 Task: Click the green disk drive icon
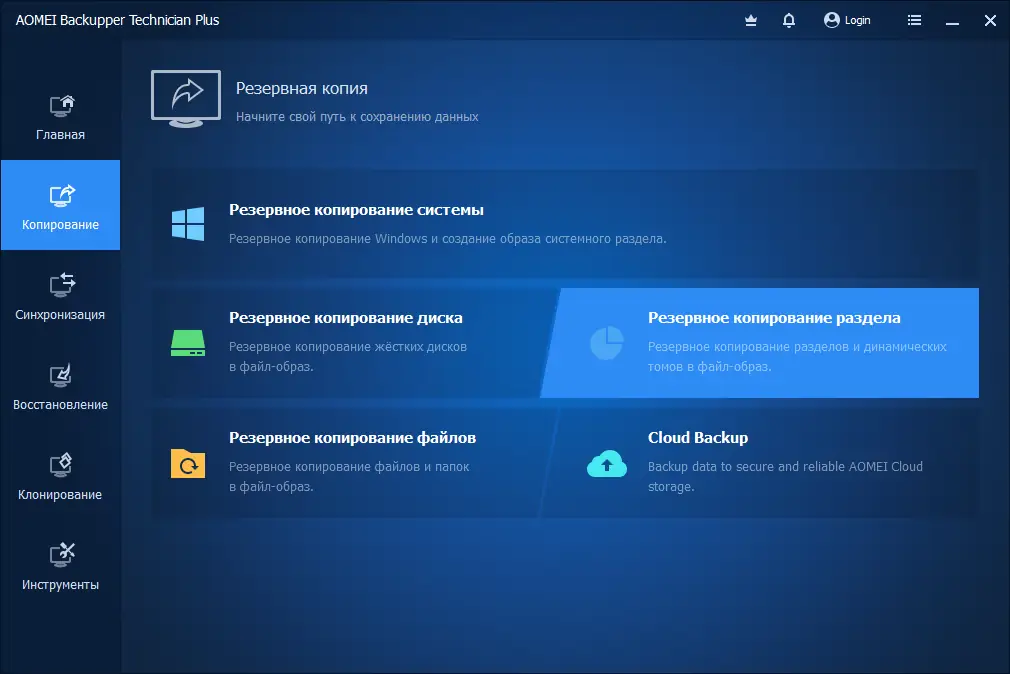point(188,343)
